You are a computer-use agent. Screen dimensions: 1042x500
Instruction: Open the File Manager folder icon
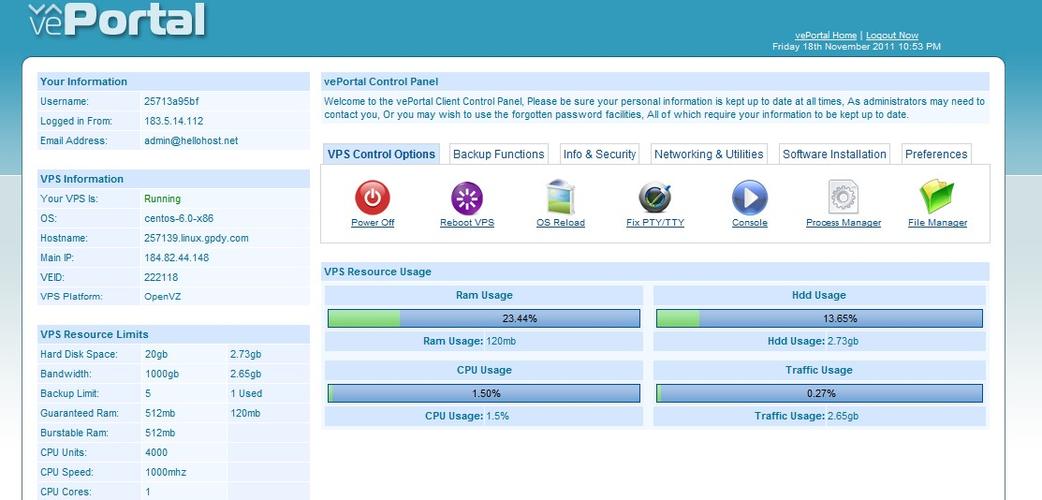click(x=937, y=197)
